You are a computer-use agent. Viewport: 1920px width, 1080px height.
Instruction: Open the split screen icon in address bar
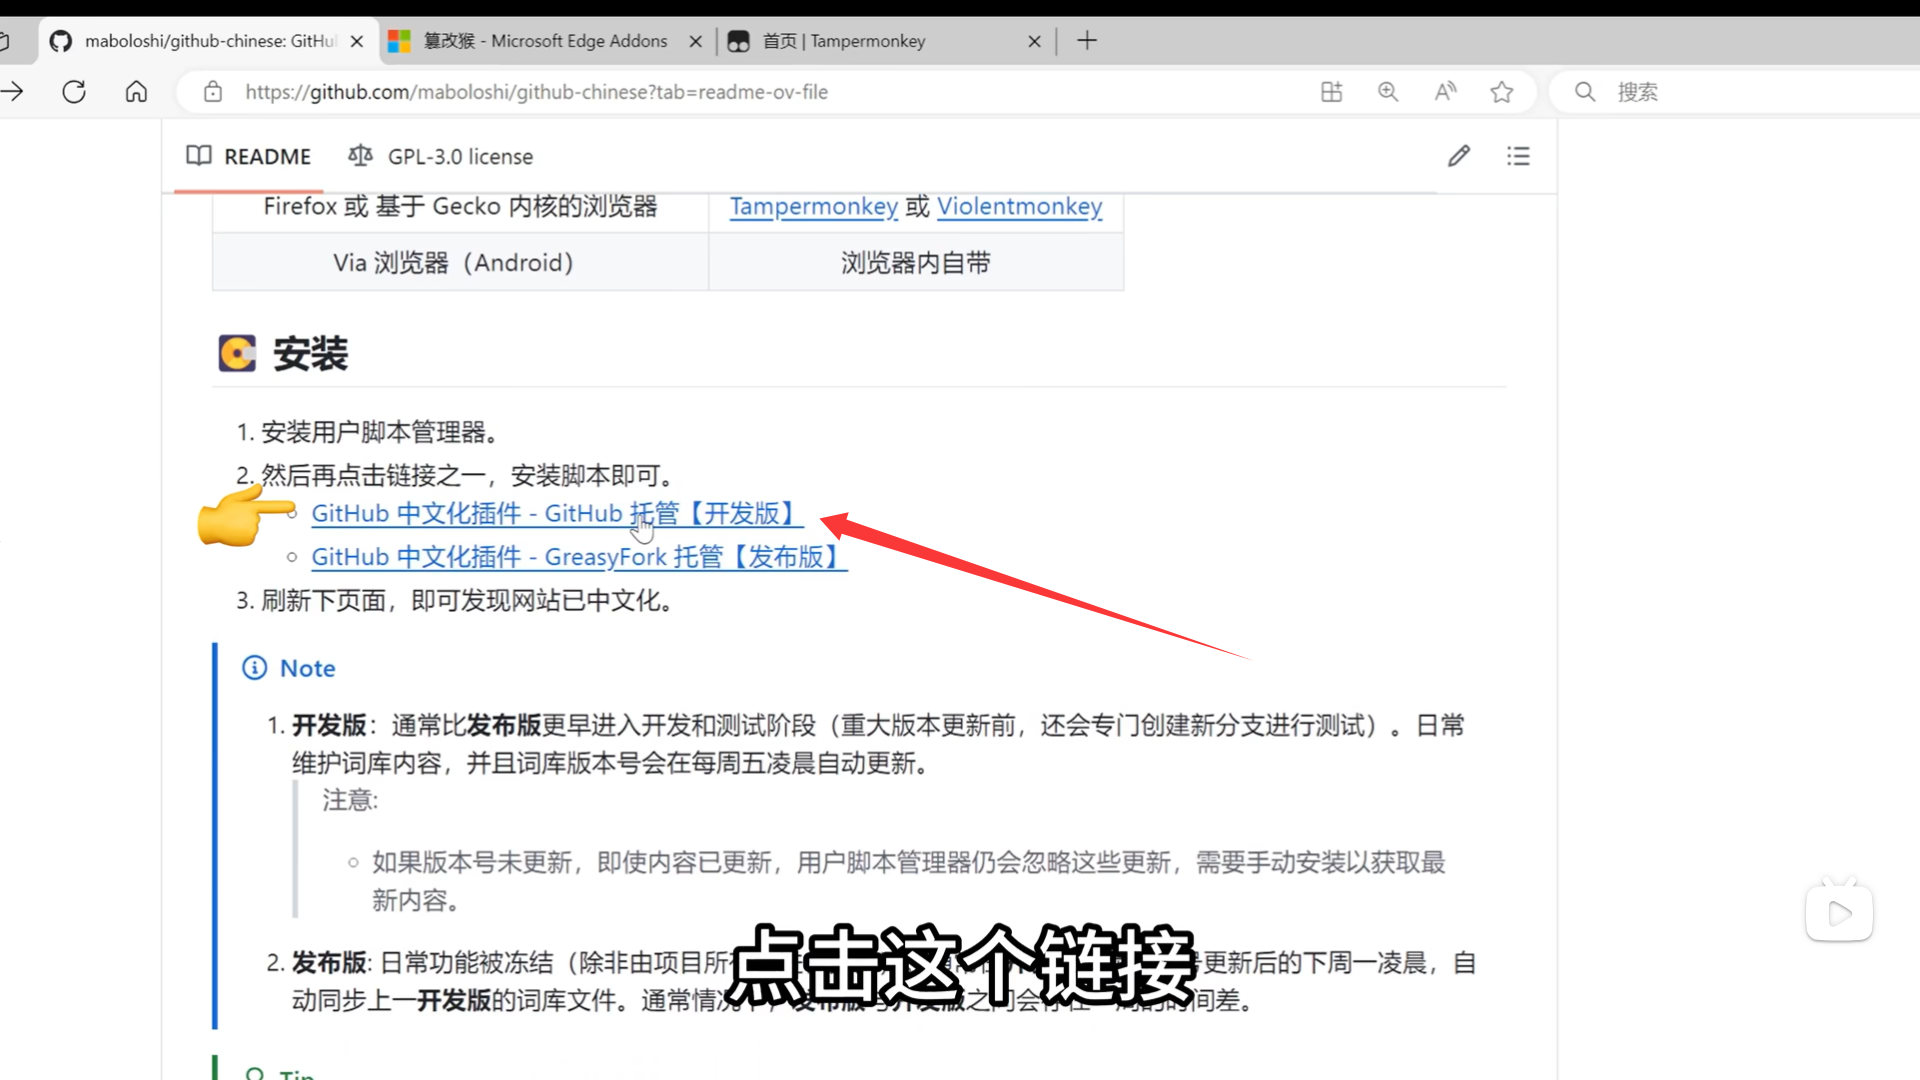[x=1331, y=92]
